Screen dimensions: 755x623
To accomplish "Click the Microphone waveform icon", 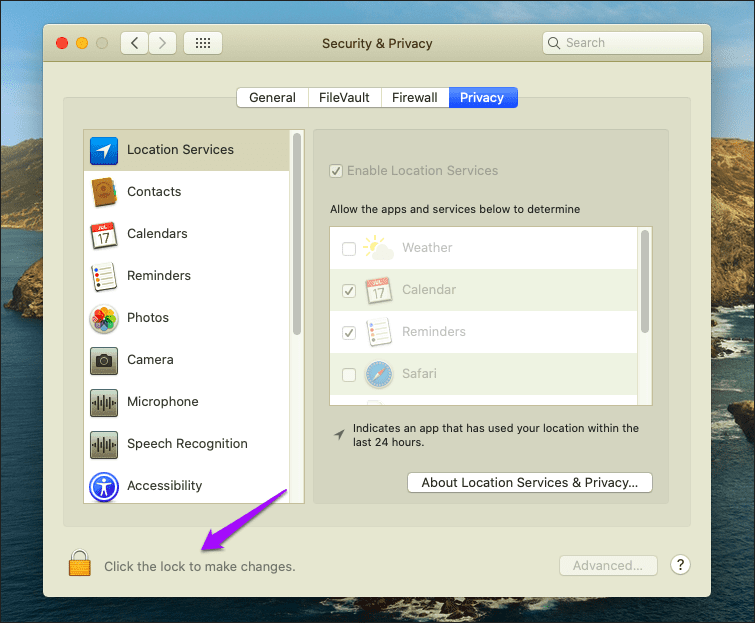I will click(x=104, y=402).
